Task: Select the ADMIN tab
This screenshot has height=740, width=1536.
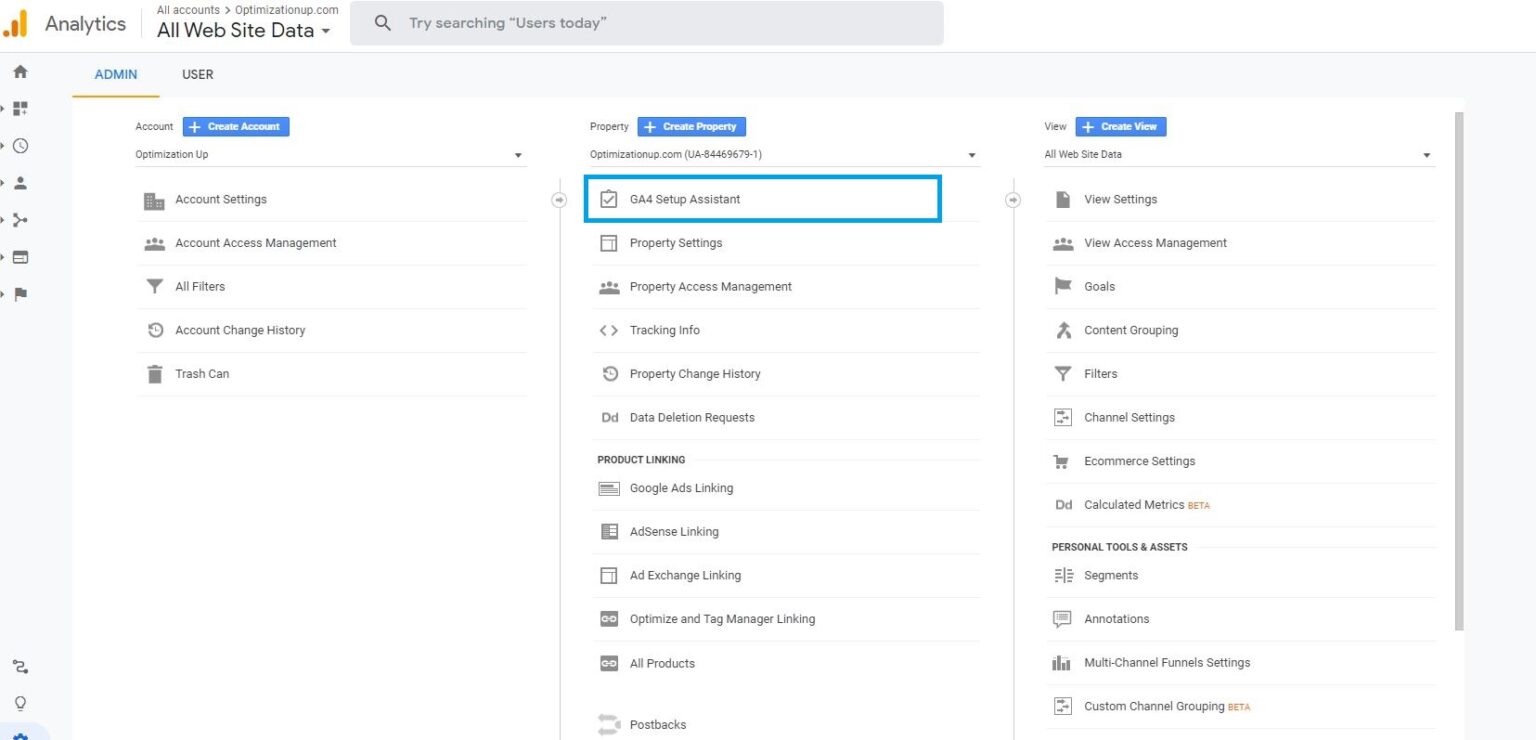Action: [x=116, y=74]
